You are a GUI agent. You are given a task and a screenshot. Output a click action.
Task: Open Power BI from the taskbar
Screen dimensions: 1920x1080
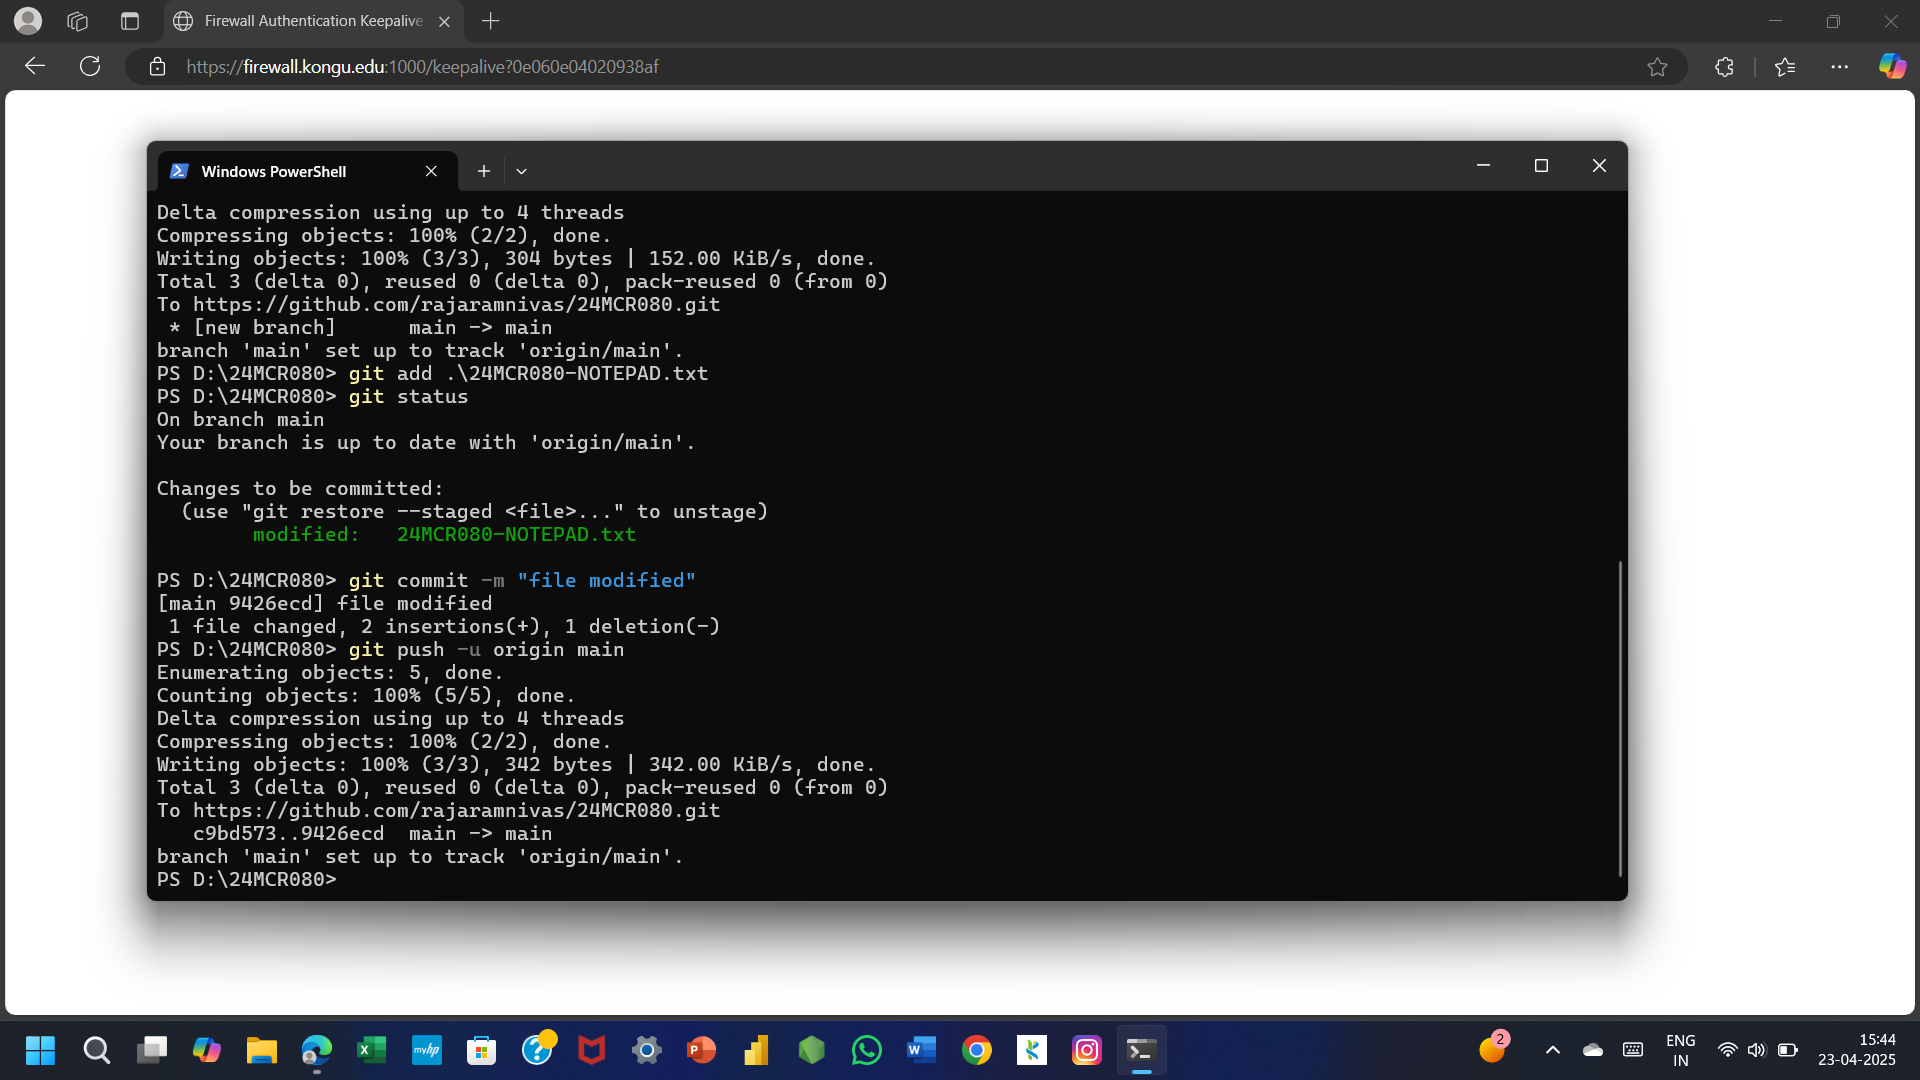click(x=757, y=1050)
